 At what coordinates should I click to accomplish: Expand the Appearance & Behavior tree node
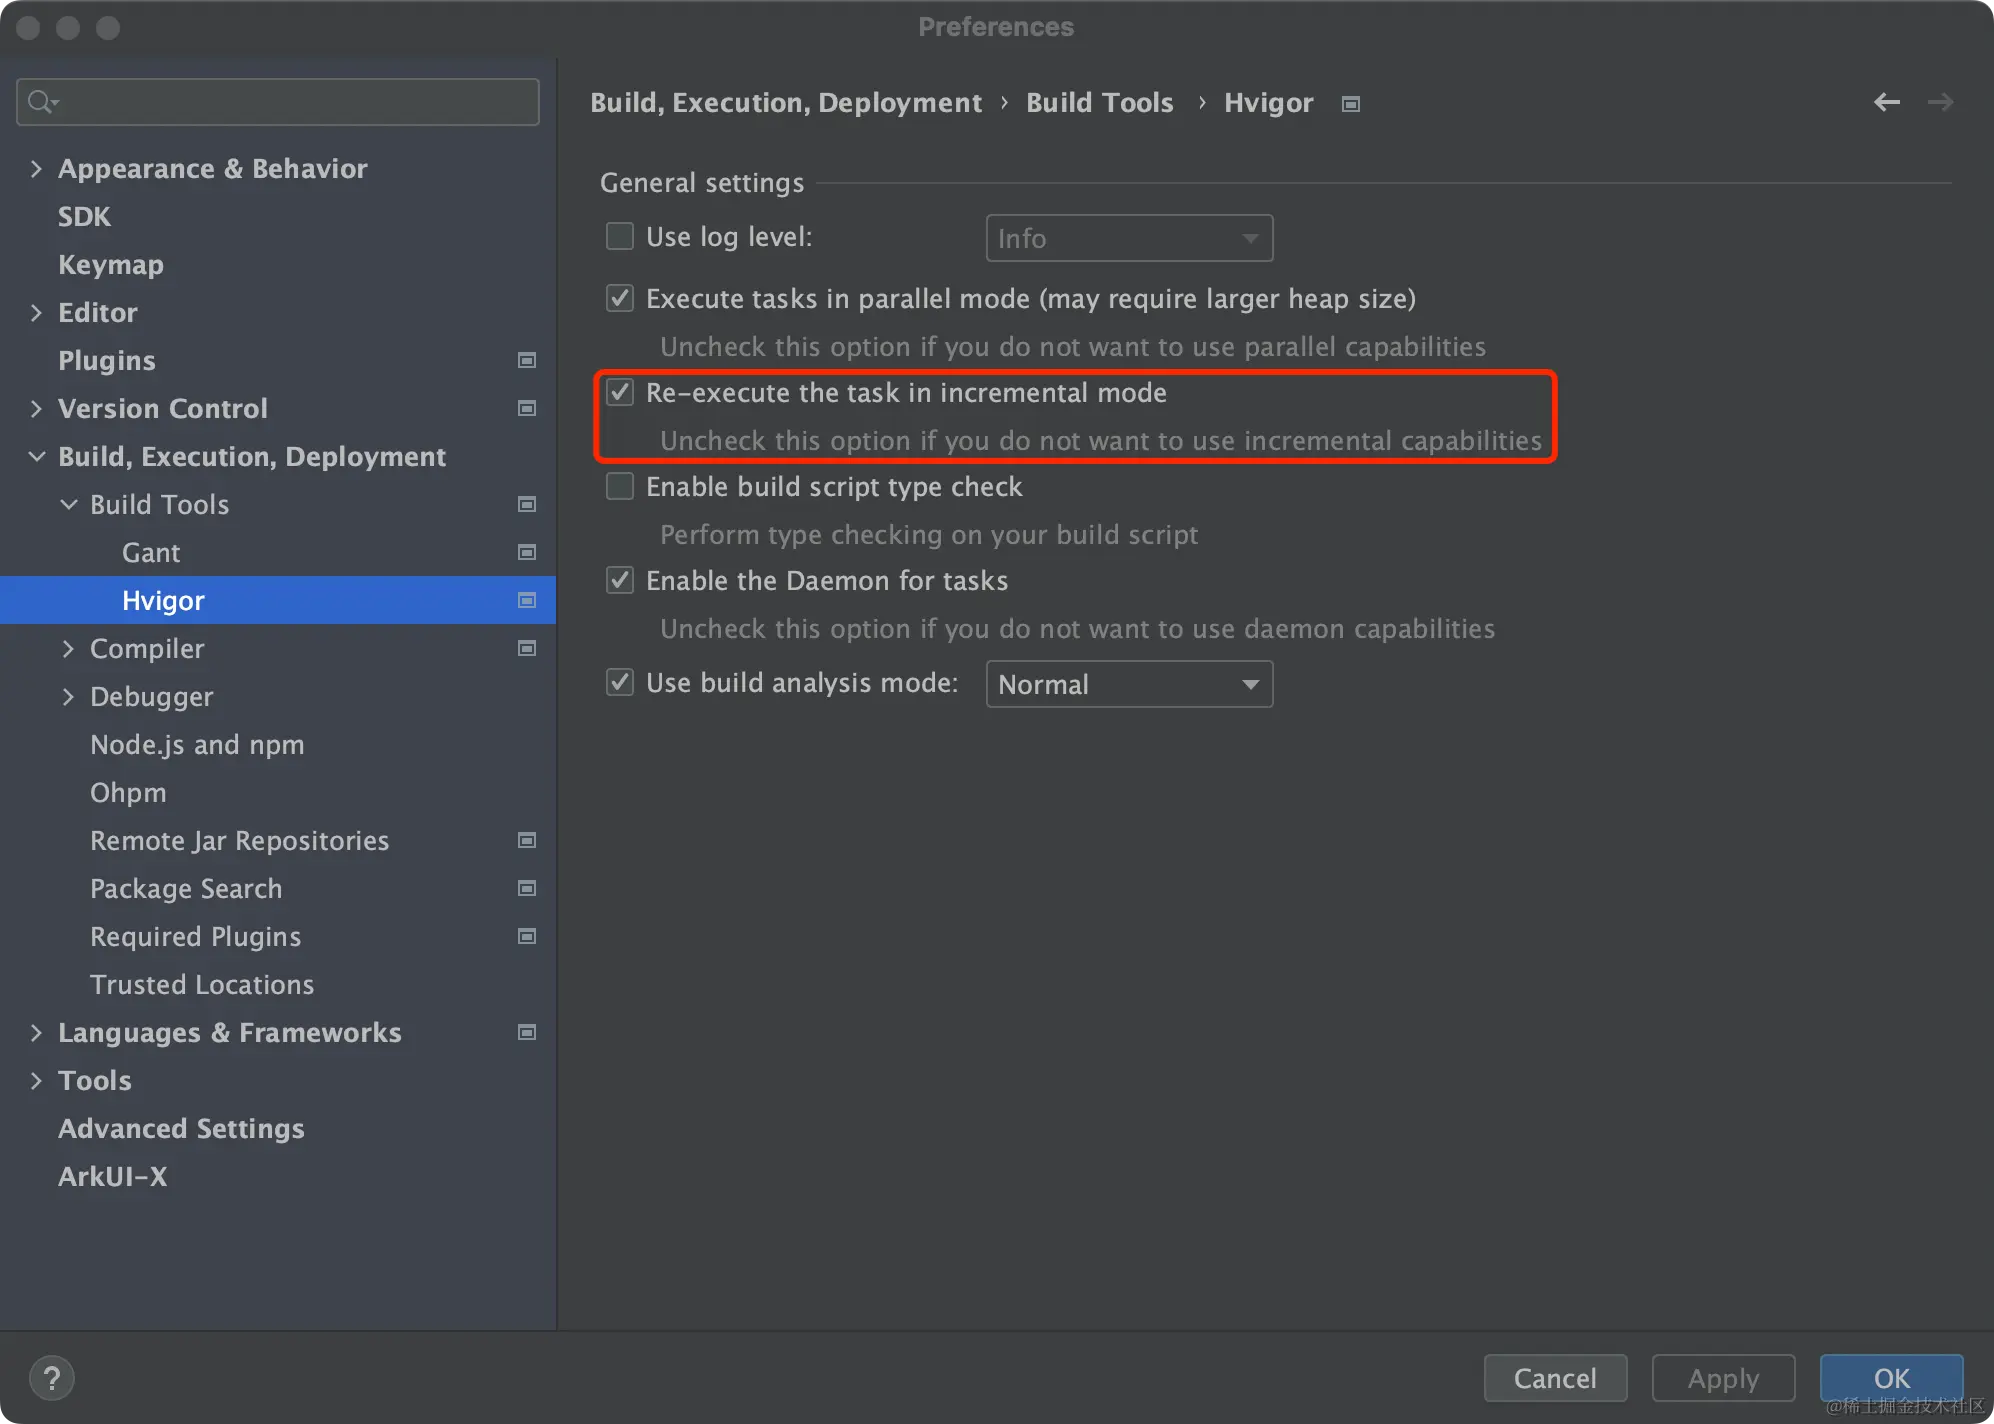[36, 168]
